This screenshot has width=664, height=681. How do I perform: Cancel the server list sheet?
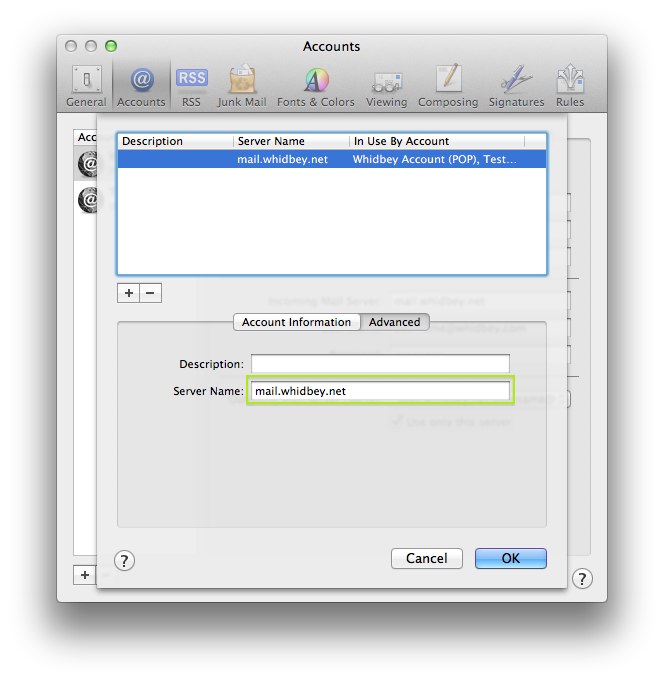[426, 559]
